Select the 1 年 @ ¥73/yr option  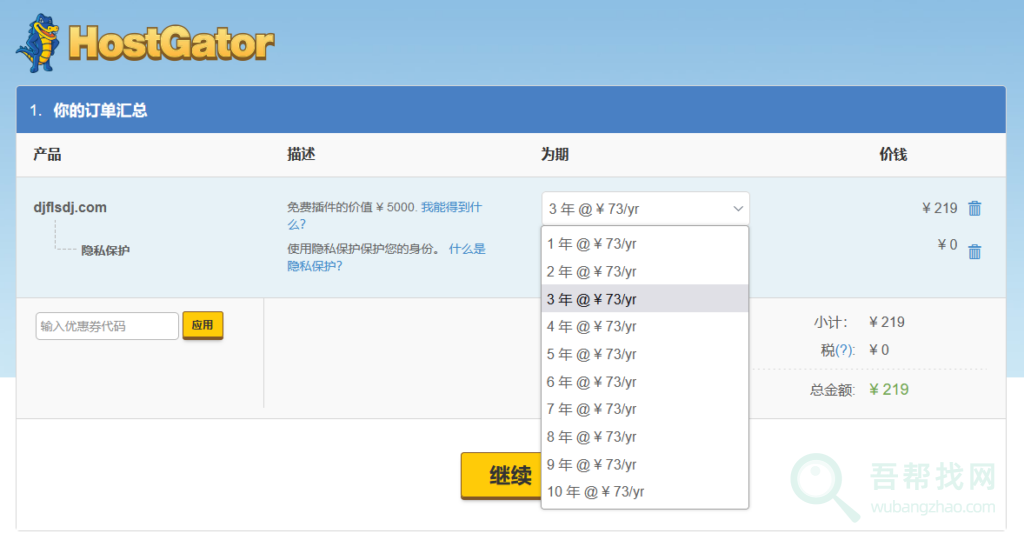click(x=645, y=243)
